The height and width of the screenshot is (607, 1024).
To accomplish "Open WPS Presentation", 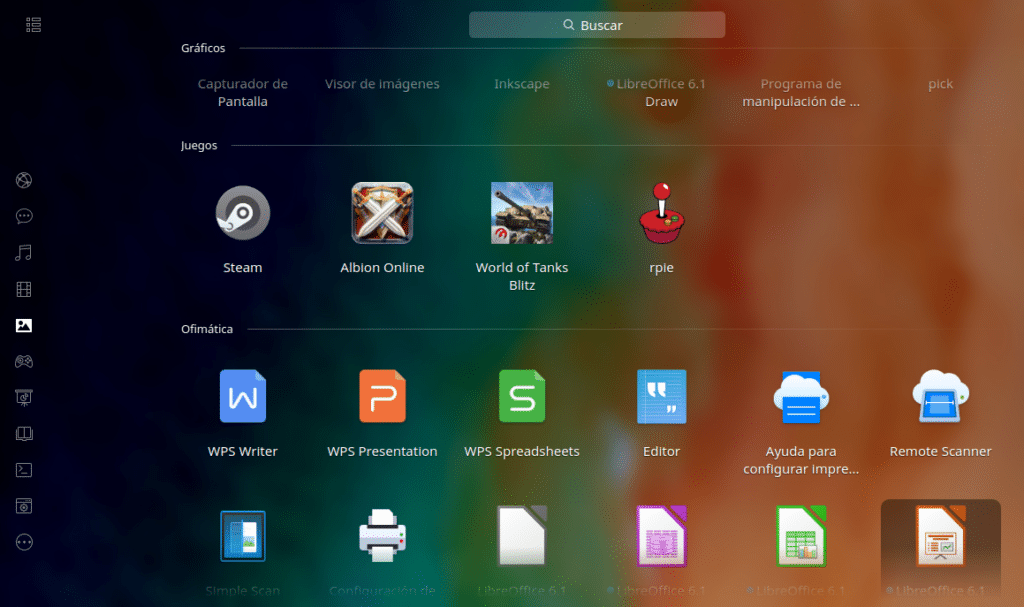I will pyautogui.click(x=382, y=397).
